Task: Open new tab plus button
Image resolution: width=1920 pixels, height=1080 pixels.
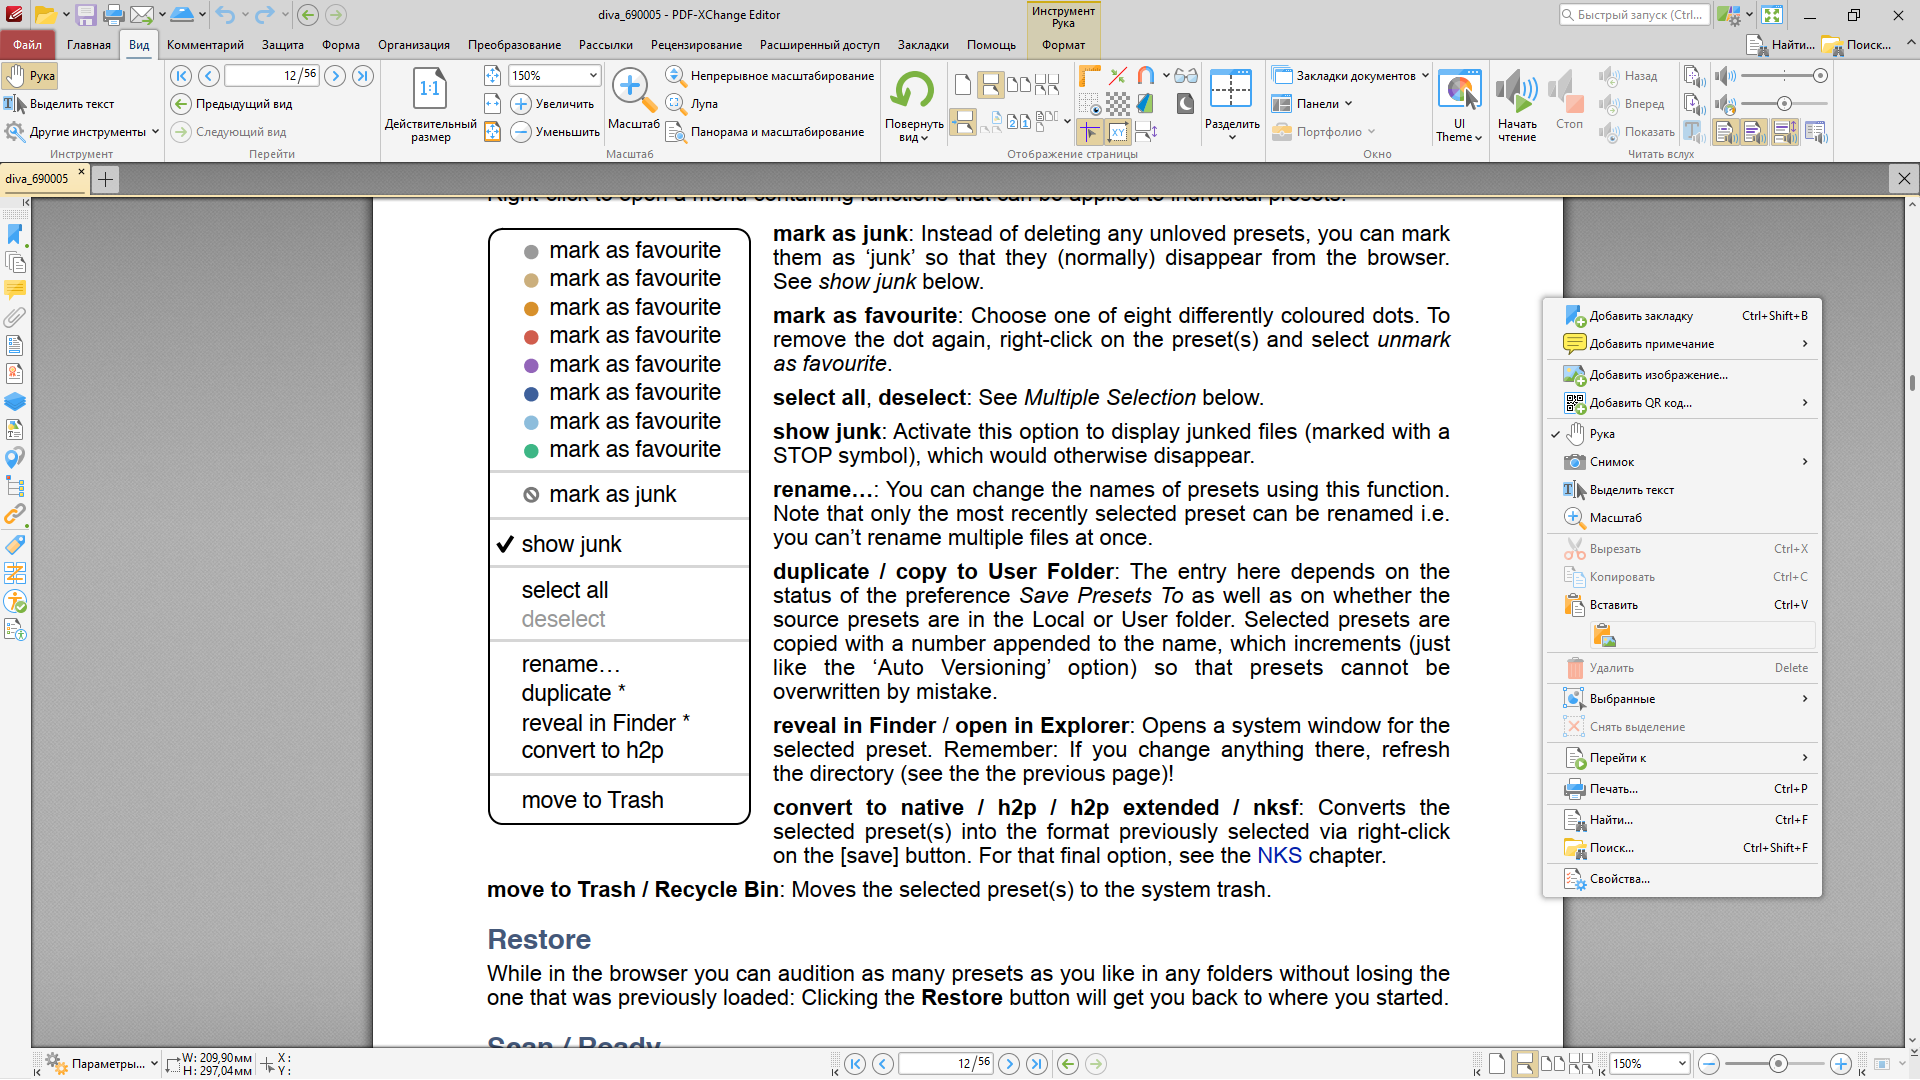Action: pos(105,180)
